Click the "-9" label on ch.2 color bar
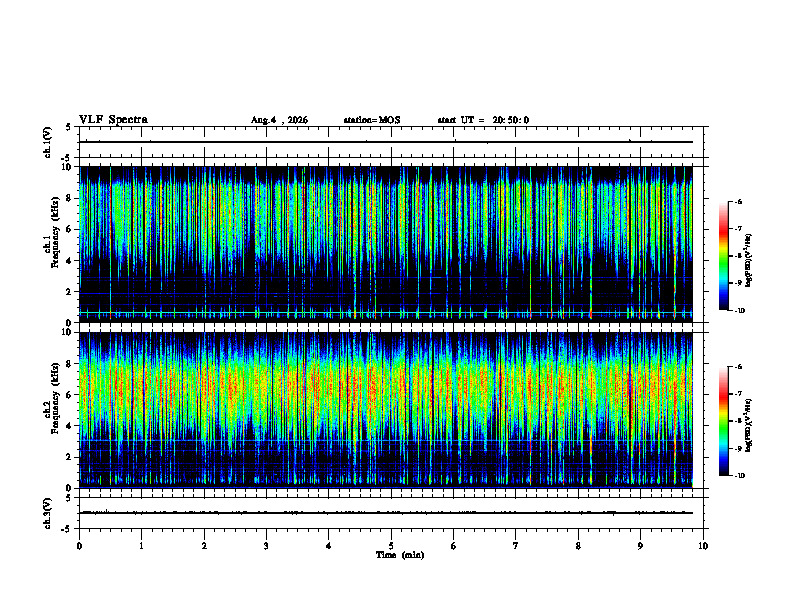The image size is (792, 612). (738, 448)
